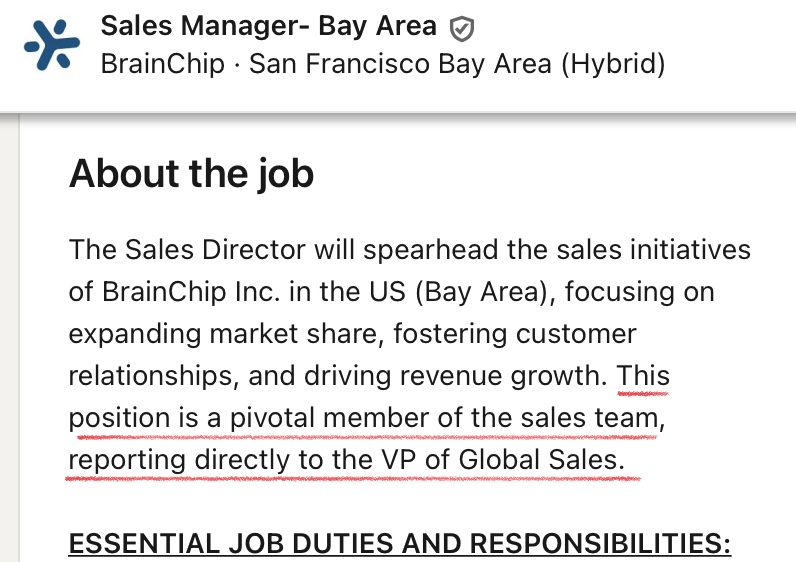The width and height of the screenshot is (796, 562).
Task: Click the underlined word This
Action: (x=643, y=376)
